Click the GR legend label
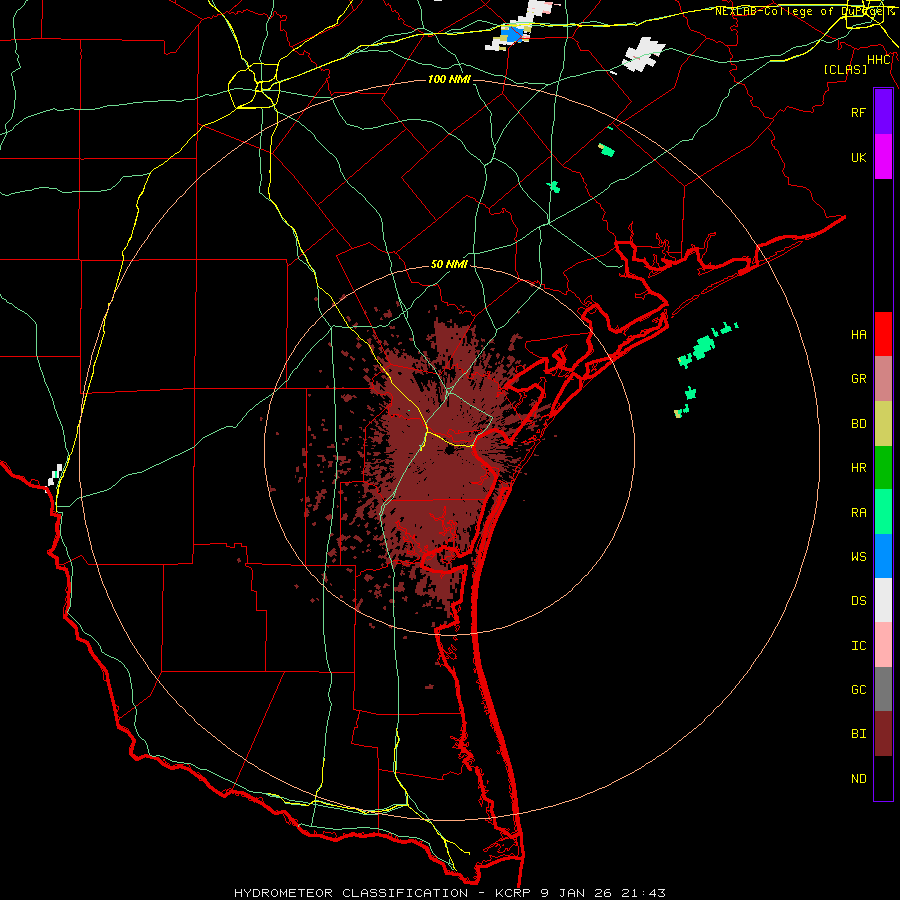 click(x=858, y=379)
